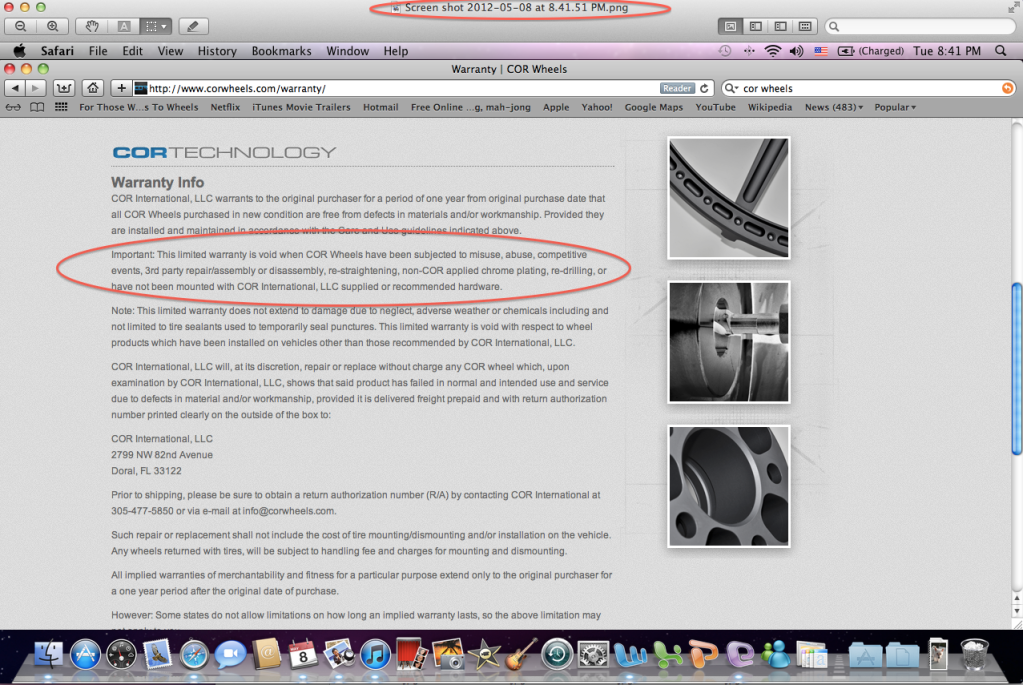Viewport: 1023px width, 685px height.
Task: Open Photo Booth from the dock
Action: coord(410,654)
